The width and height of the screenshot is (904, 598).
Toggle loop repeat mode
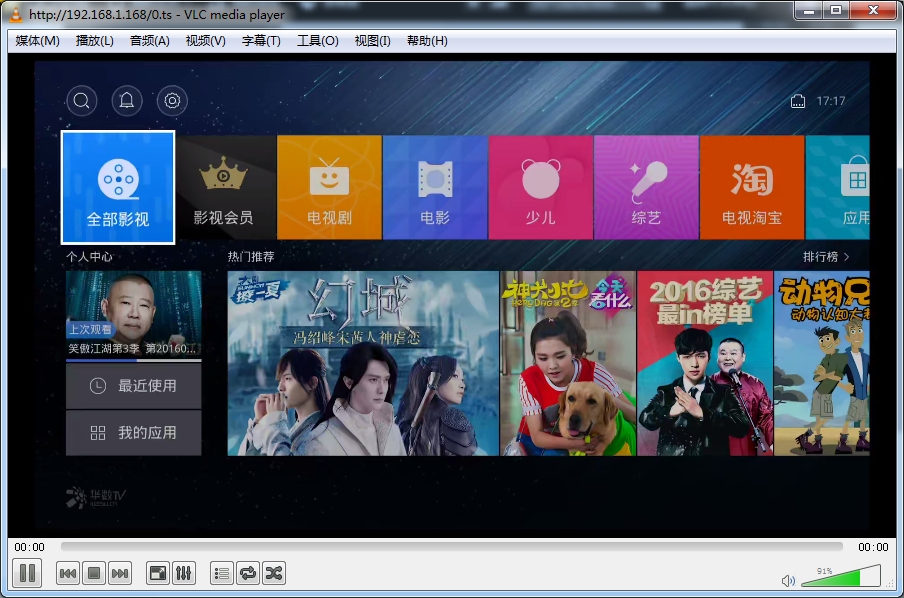click(248, 573)
